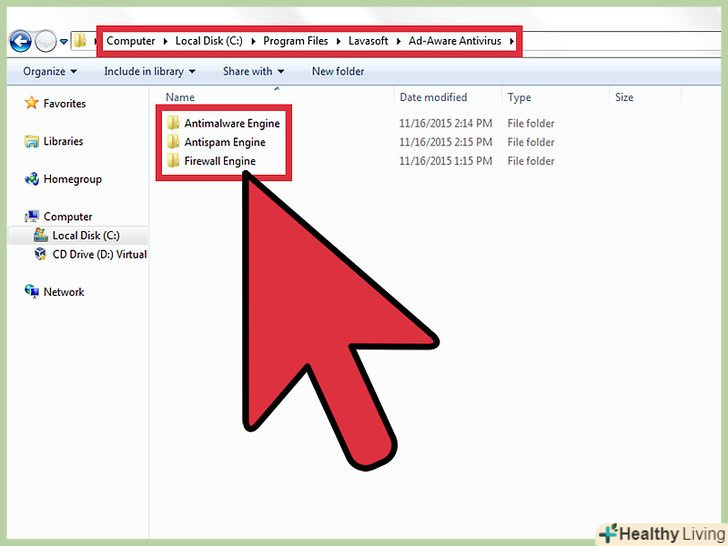Click date 11/16/2015 2:15 PM cell
This screenshot has width=728, height=546.
click(446, 142)
